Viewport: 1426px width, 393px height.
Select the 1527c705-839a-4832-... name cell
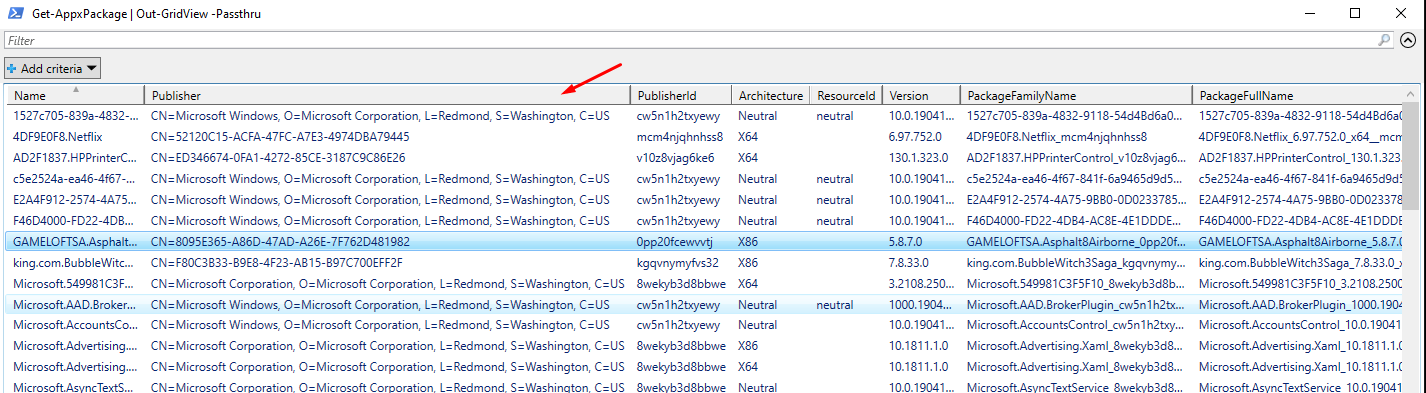point(75,116)
